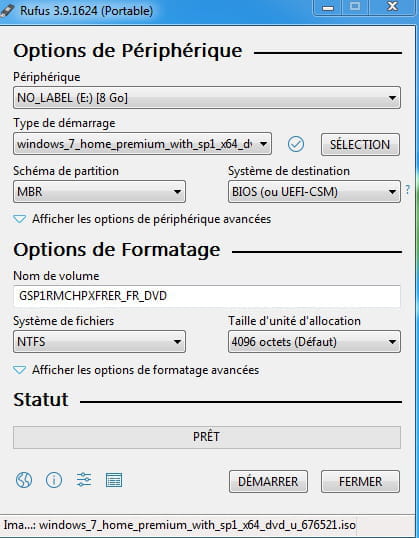Image resolution: width=419 pixels, height=538 pixels.
Task: Click the SÉLECTION button
Action: coord(360,144)
